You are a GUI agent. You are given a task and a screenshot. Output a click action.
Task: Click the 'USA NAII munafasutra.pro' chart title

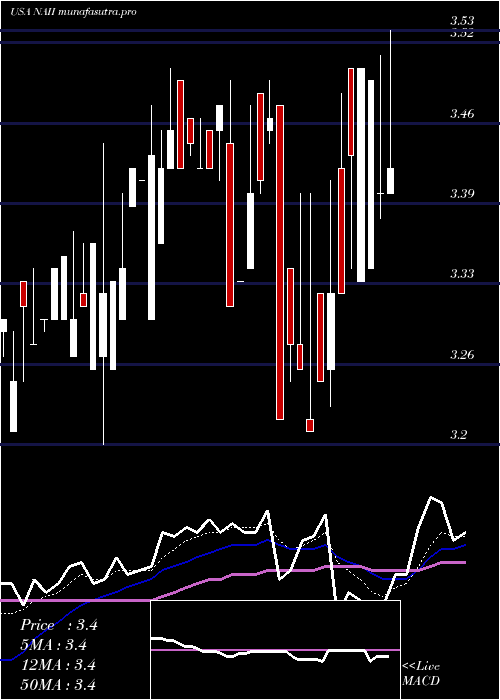click(x=73, y=12)
